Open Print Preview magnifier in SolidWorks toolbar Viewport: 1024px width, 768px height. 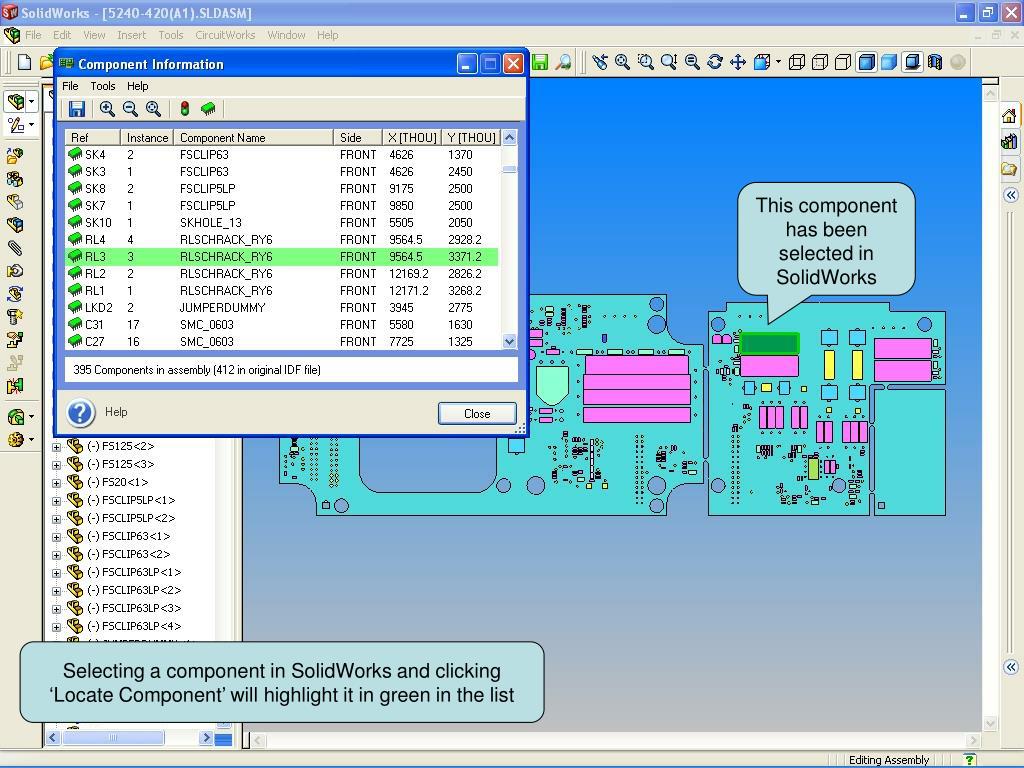tap(563, 62)
